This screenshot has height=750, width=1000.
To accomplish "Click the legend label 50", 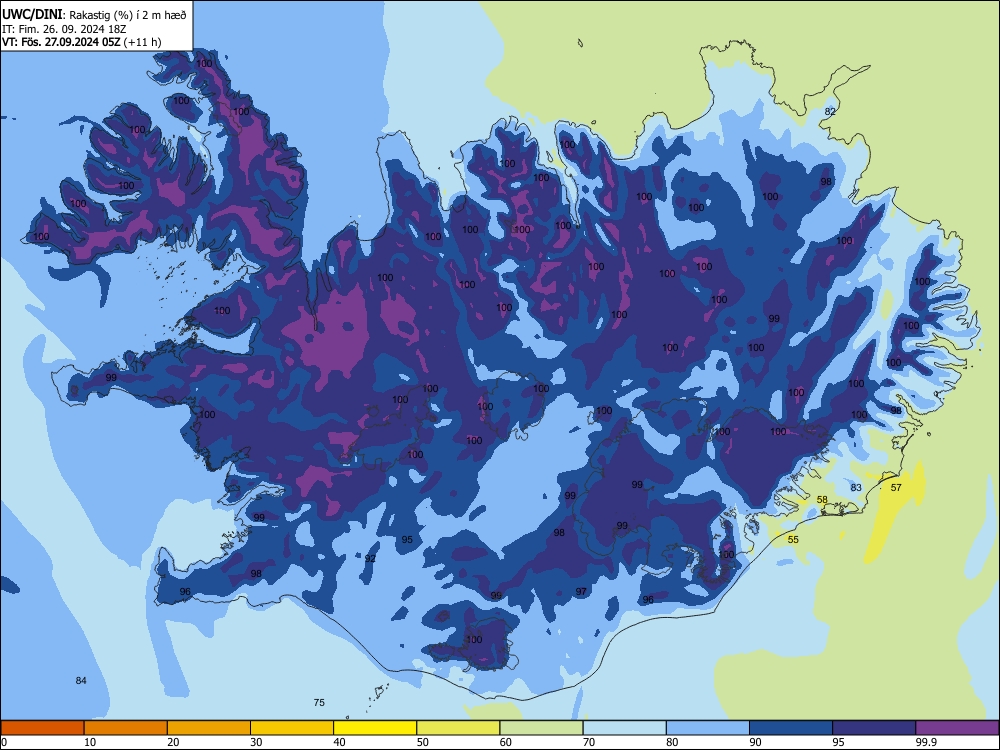I will coord(422,742).
